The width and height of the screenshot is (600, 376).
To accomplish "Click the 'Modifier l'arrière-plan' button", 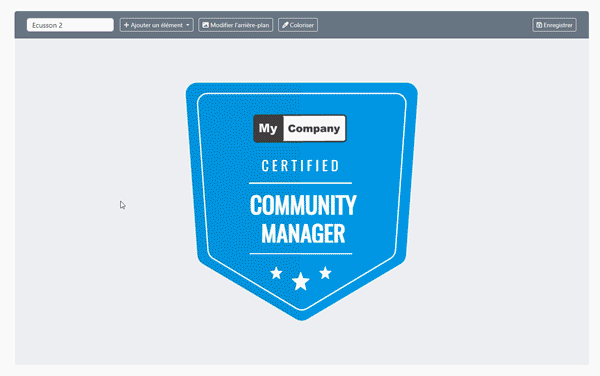I will (x=236, y=25).
